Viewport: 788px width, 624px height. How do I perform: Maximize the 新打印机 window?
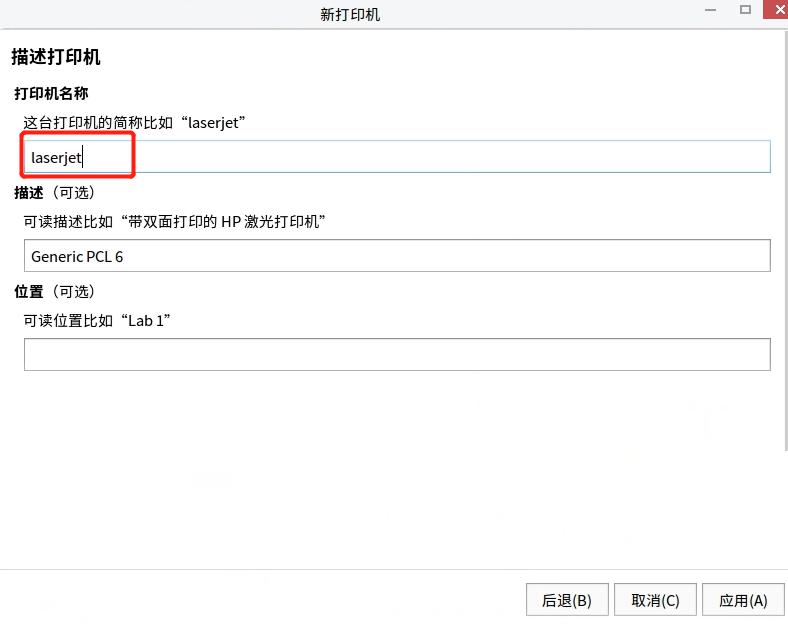(x=745, y=10)
